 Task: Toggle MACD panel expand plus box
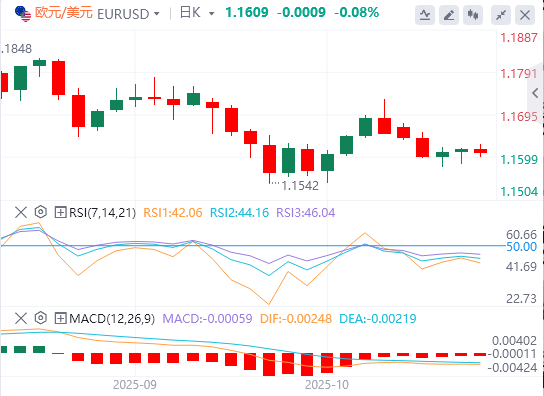(60, 318)
